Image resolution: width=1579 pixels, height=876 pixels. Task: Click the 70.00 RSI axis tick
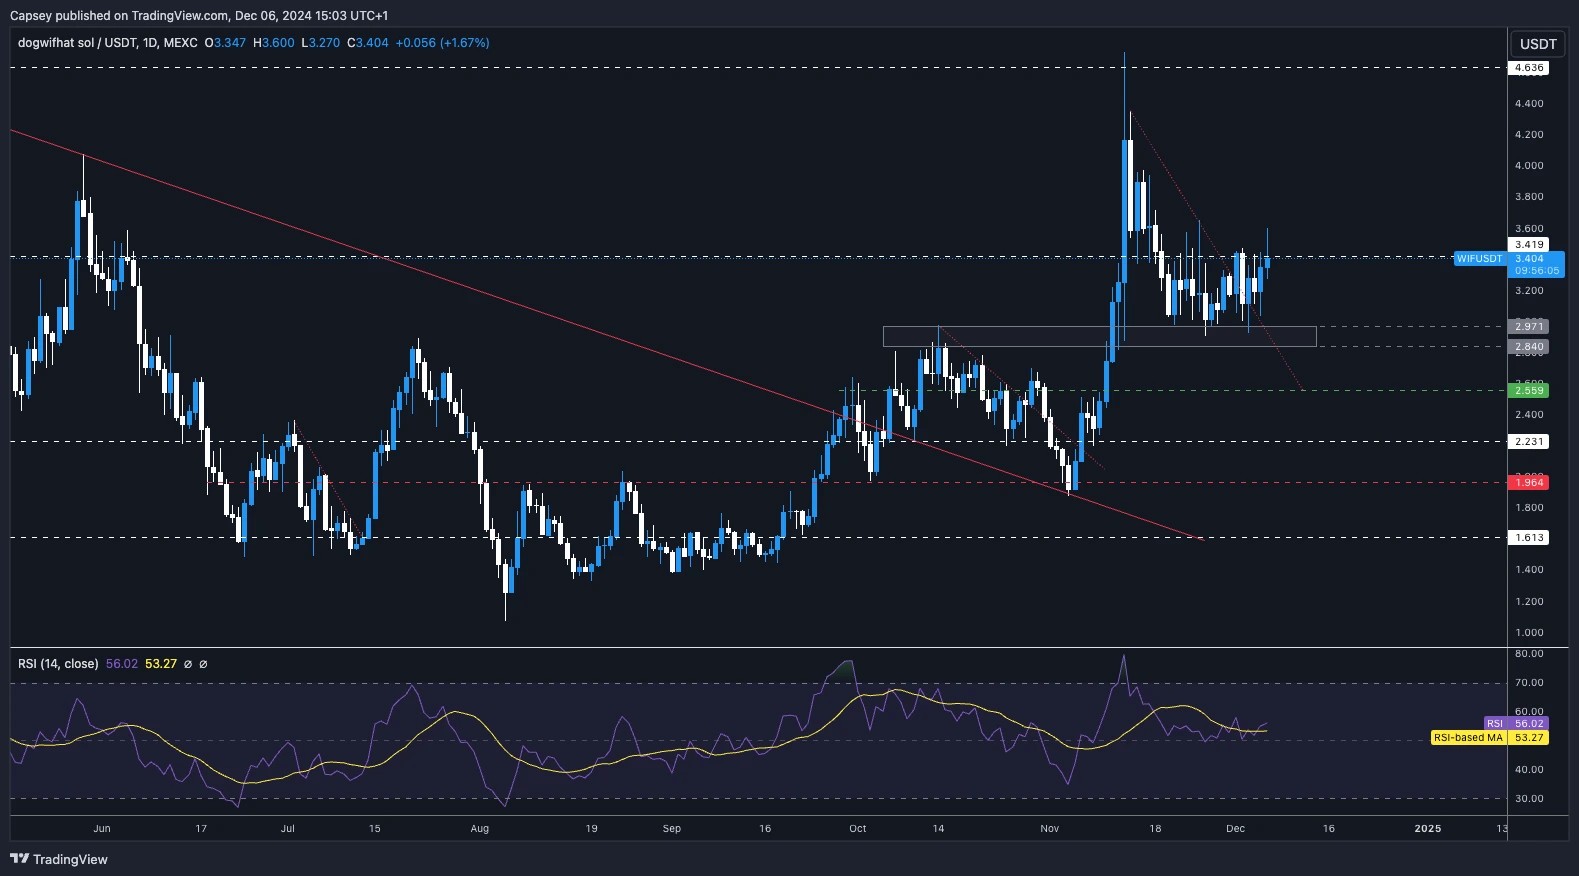point(1529,683)
